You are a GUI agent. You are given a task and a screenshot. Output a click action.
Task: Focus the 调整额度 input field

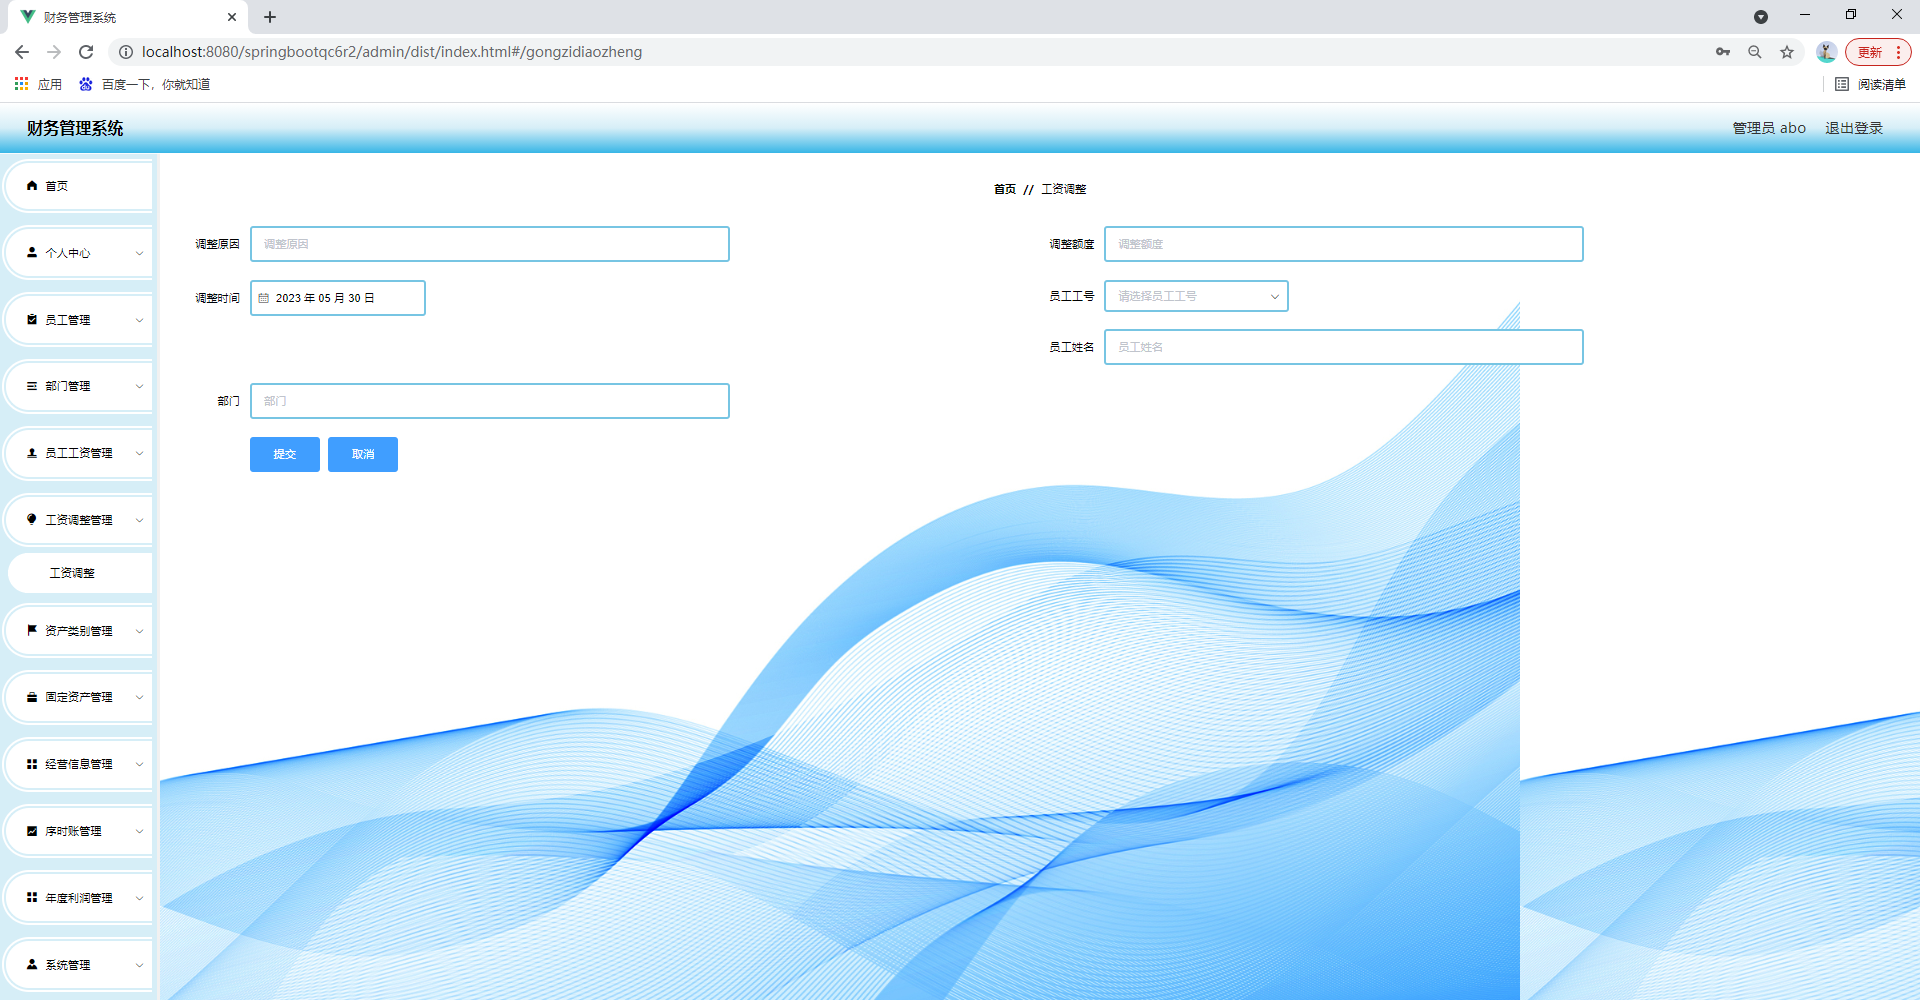point(1344,244)
